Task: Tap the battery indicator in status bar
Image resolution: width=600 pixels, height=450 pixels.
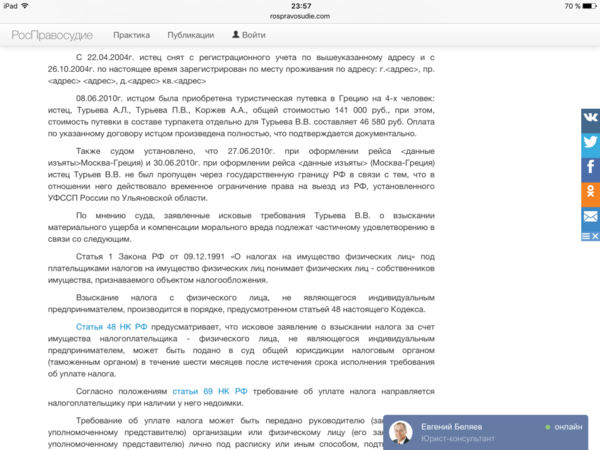Action: (x=582, y=5)
